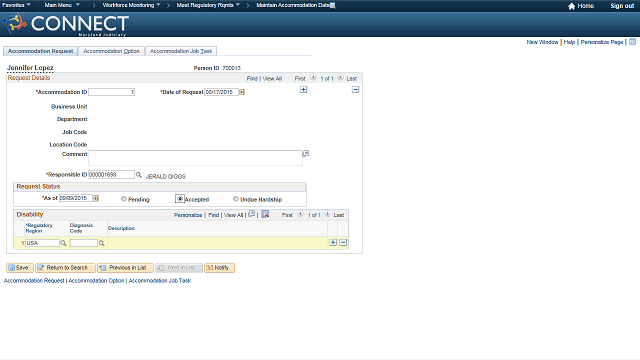The width and height of the screenshot is (640, 360).
Task: Click View All in Request Details header
Action: pos(272,78)
